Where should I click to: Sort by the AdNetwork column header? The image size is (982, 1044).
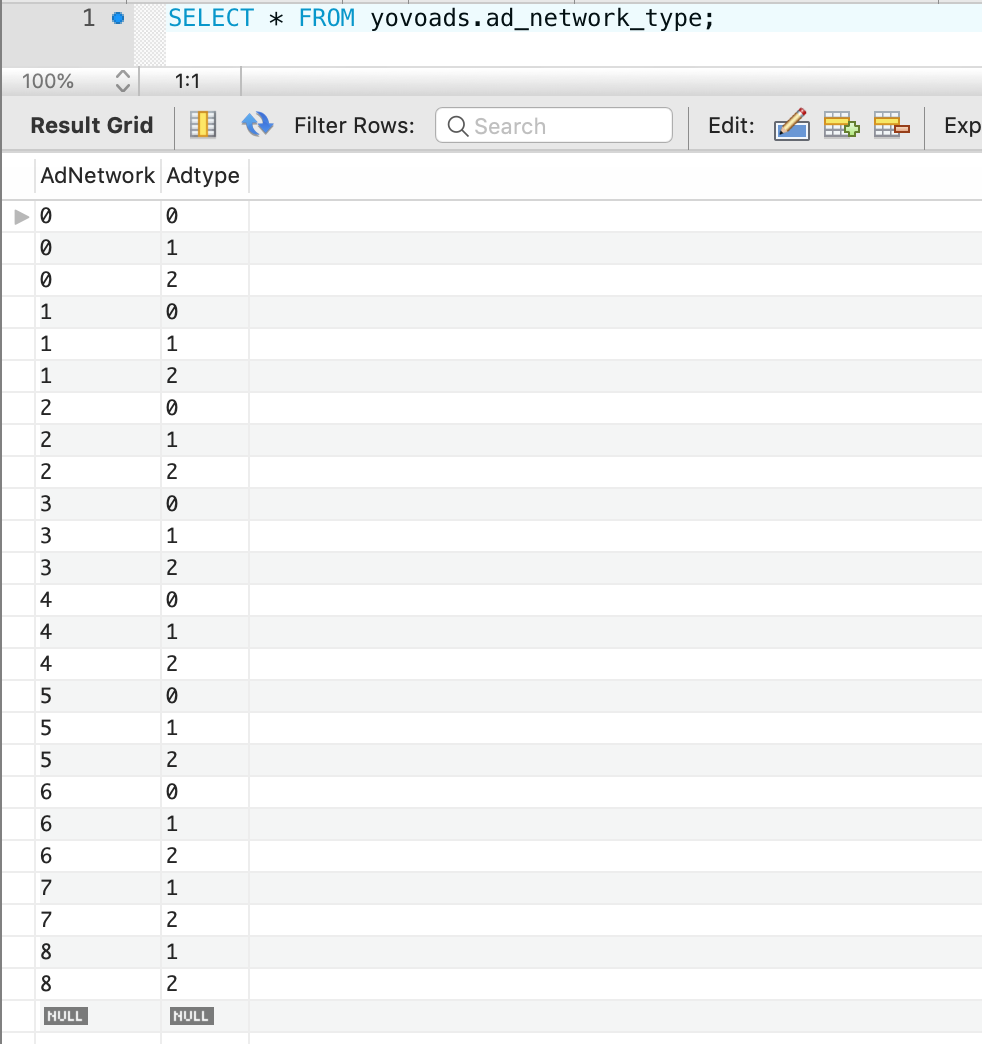click(x=97, y=176)
